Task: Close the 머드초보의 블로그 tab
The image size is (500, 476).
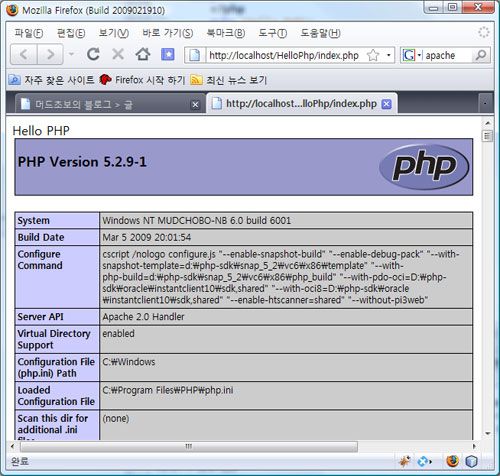Action: [195, 105]
